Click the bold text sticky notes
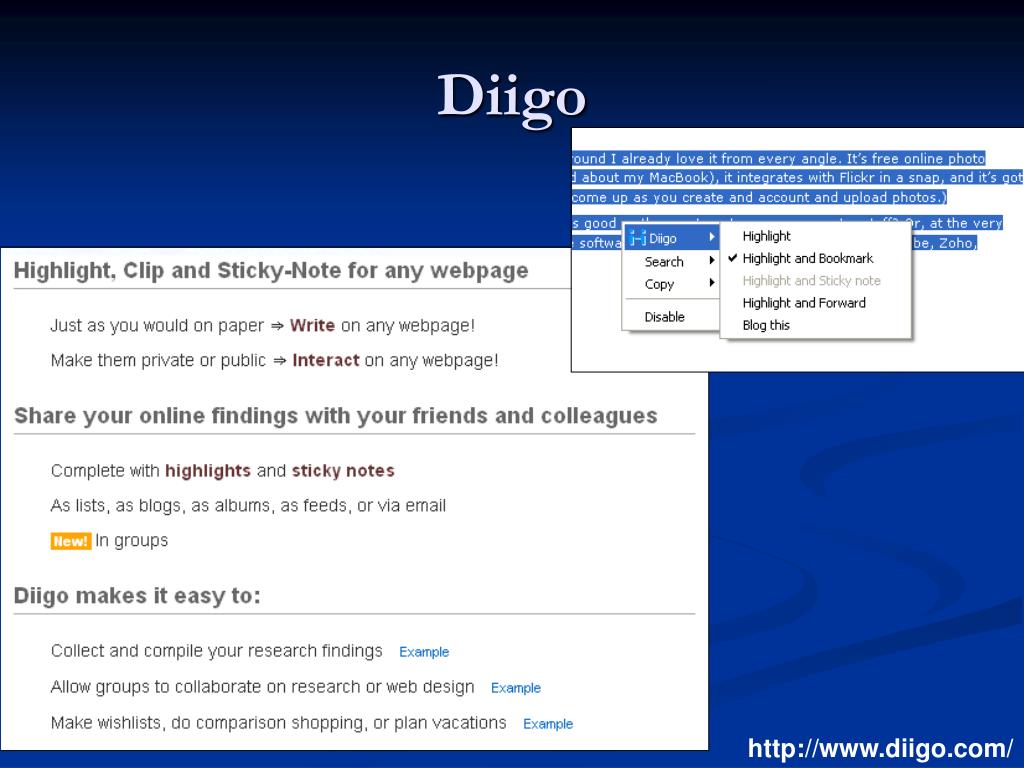Viewport: 1024px width, 768px height. coord(343,471)
